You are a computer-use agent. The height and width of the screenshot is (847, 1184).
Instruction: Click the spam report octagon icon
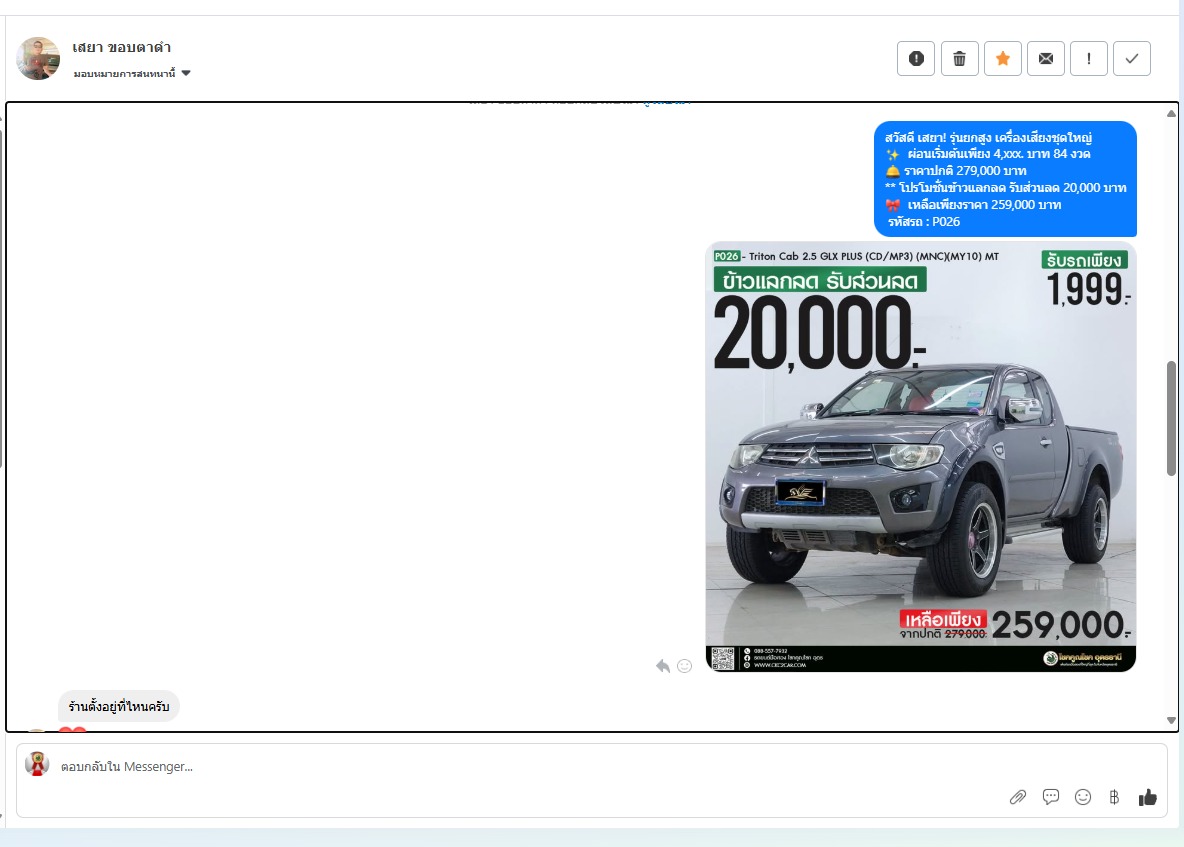(916, 59)
